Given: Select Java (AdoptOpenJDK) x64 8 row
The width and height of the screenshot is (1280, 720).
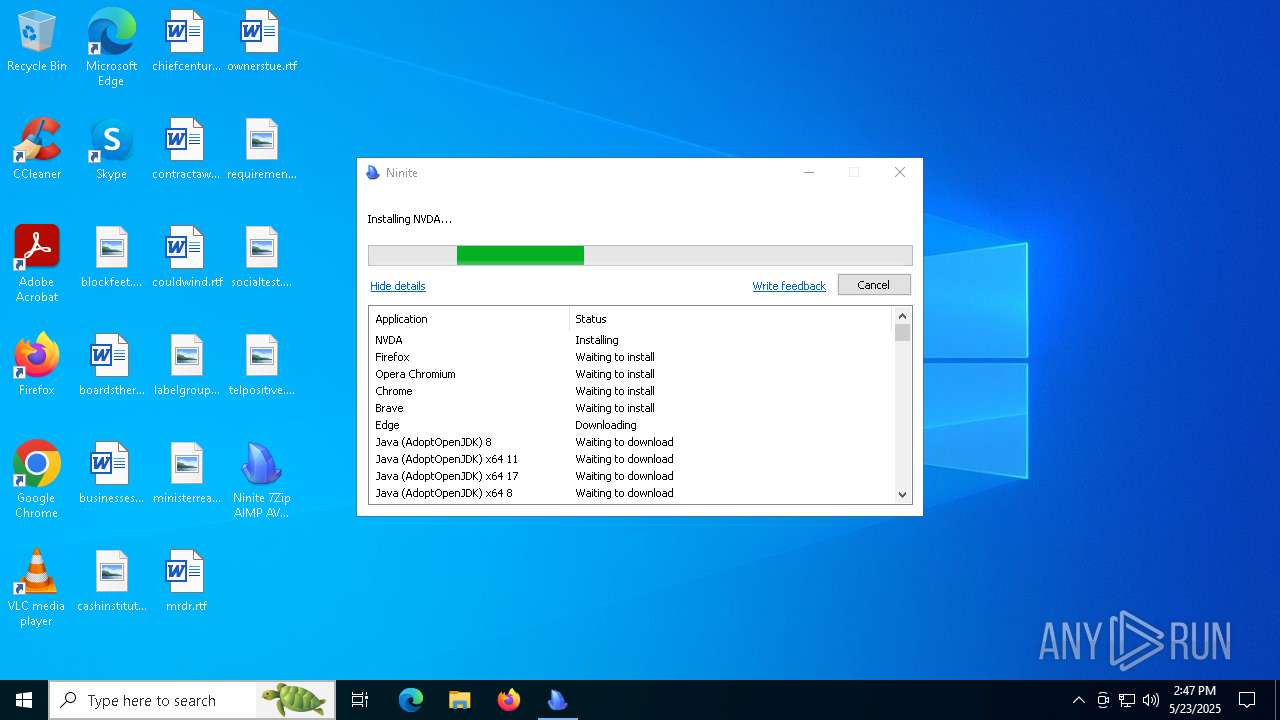Looking at the screenshot, I should pos(630,493).
